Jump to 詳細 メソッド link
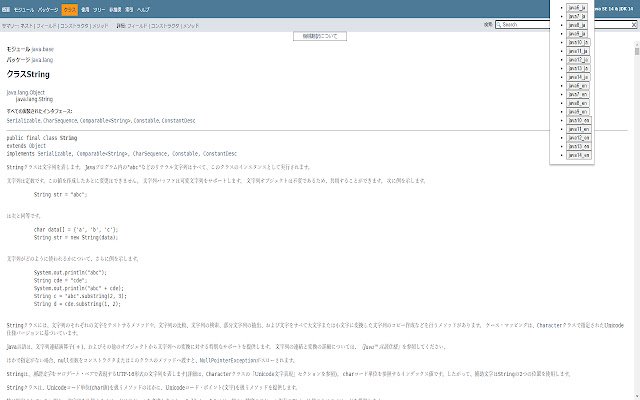This screenshot has height=400, width=640. pyautogui.click(x=191, y=26)
